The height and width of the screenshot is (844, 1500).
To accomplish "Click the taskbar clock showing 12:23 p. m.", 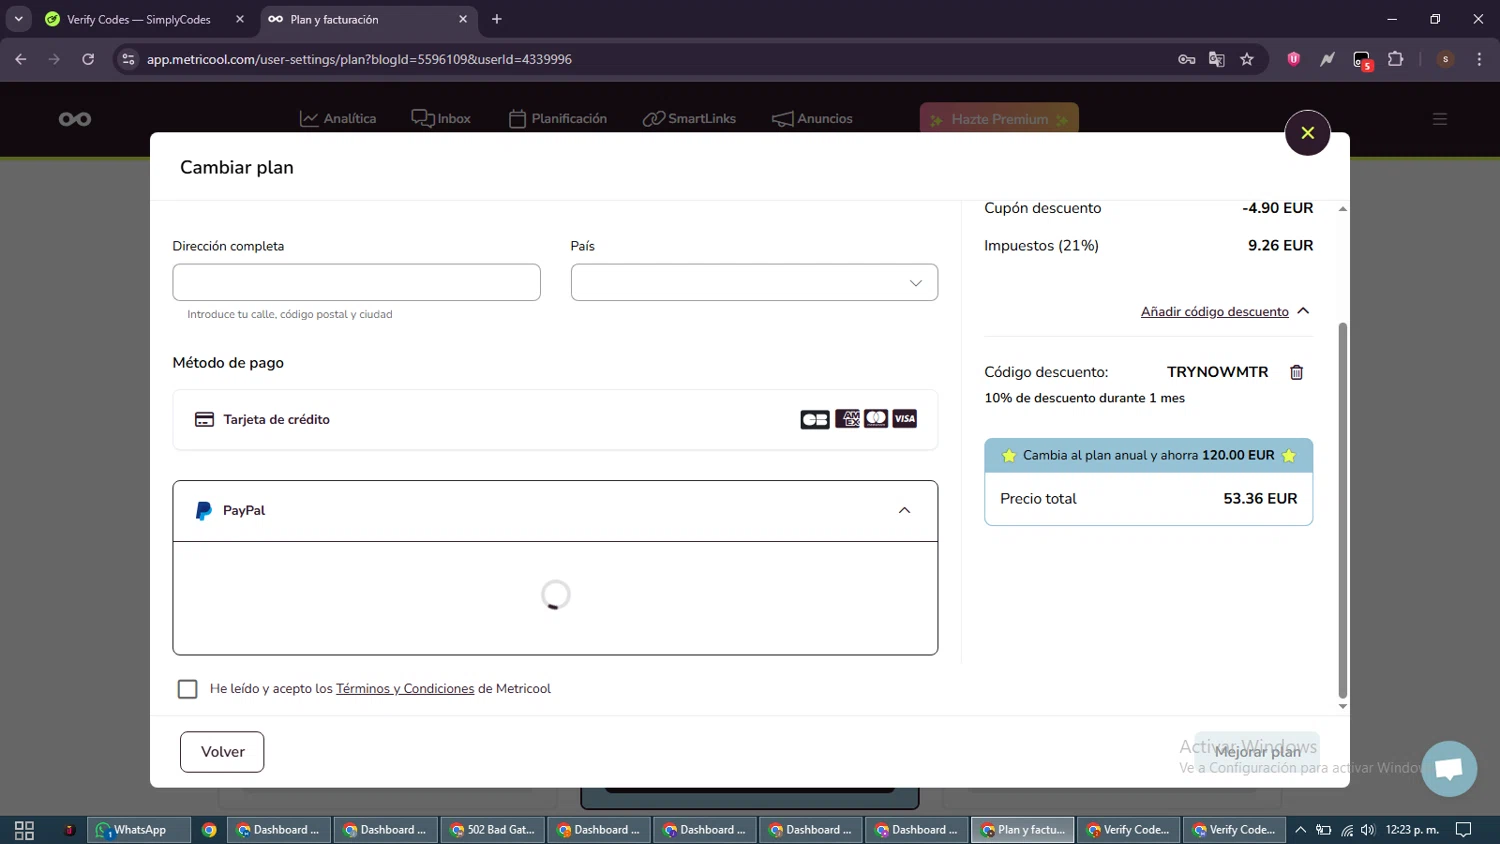I will 1412,830.
